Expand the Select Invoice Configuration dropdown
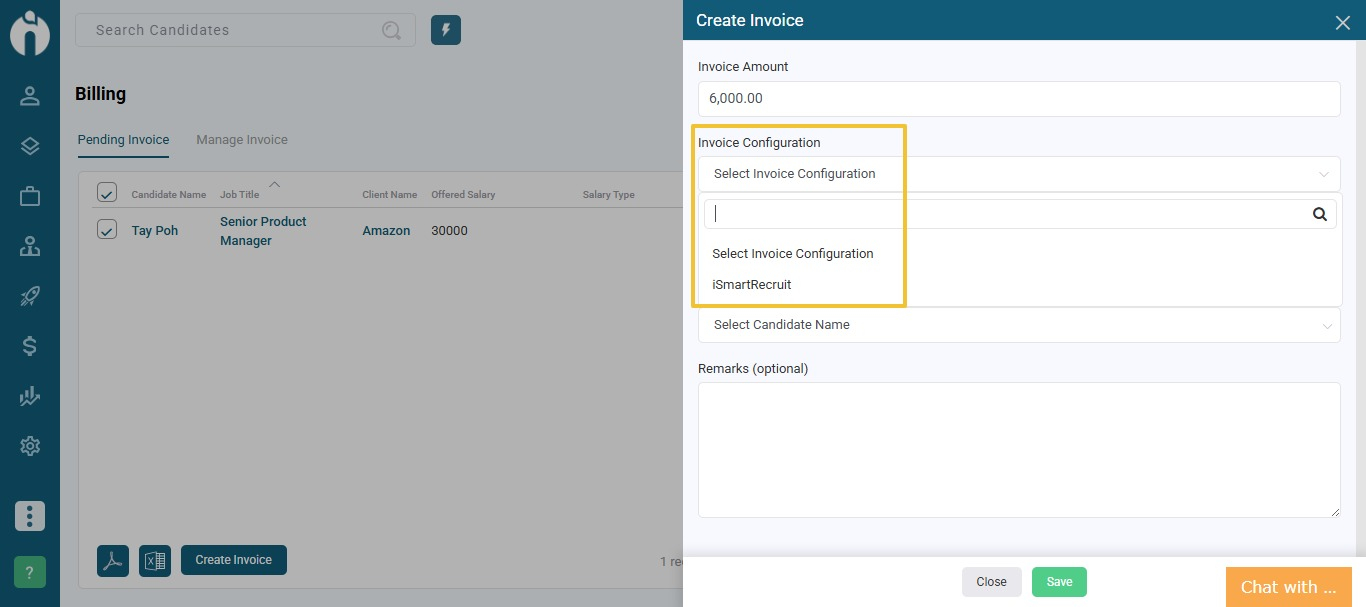This screenshot has height=607, width=1366. tap(1018, 174)
